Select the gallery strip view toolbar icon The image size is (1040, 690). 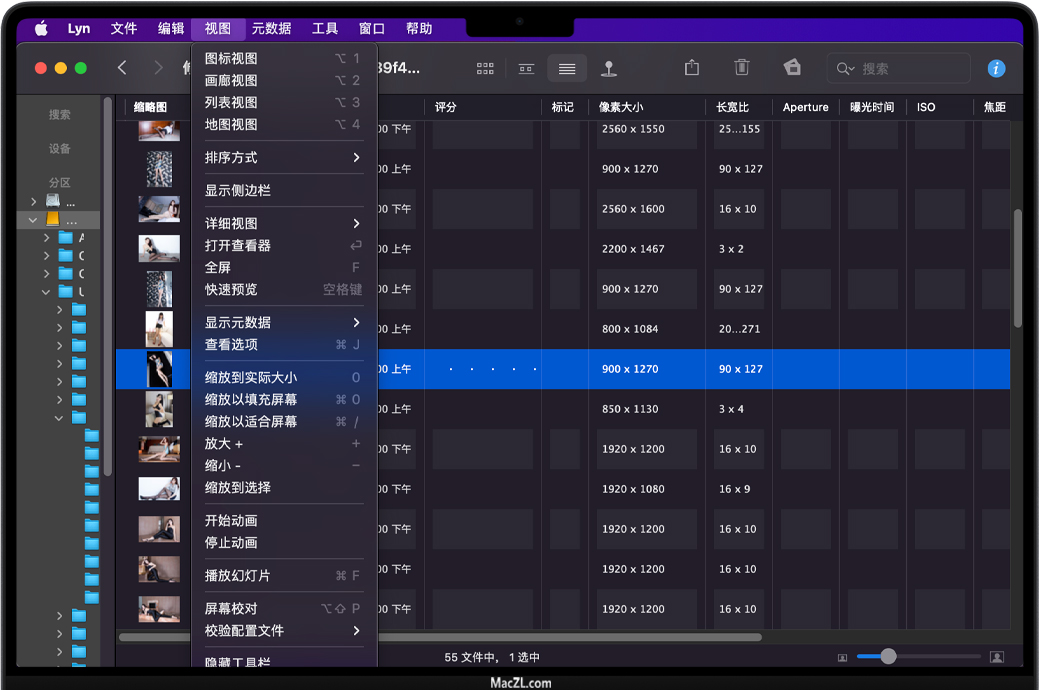click(526, 68)
